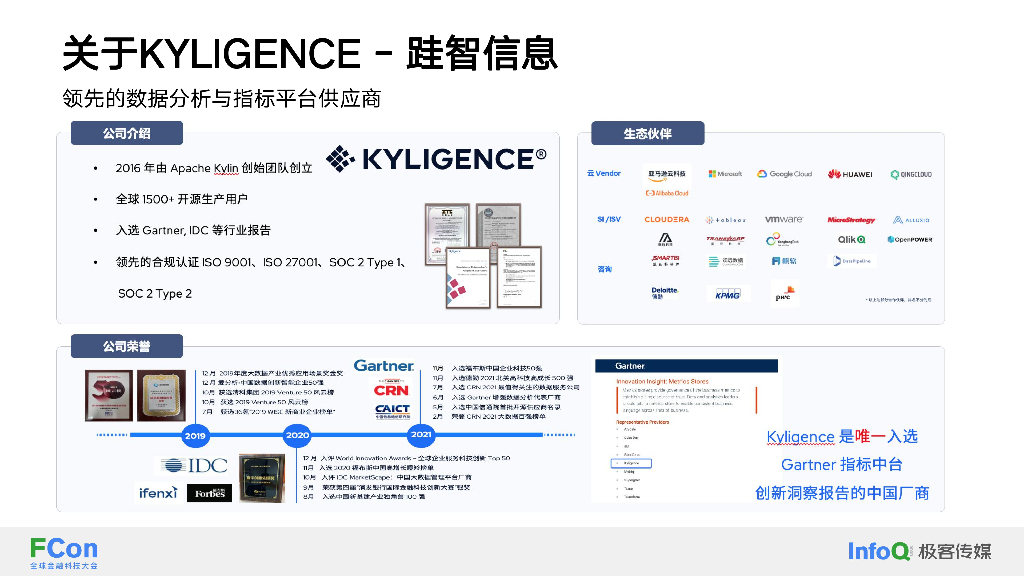Image resolution: width=1024 pixels, height=576 pixels.
Task: Click the Google Cloud partner logo
Action: pyautogui.click(x=784, y=174)
